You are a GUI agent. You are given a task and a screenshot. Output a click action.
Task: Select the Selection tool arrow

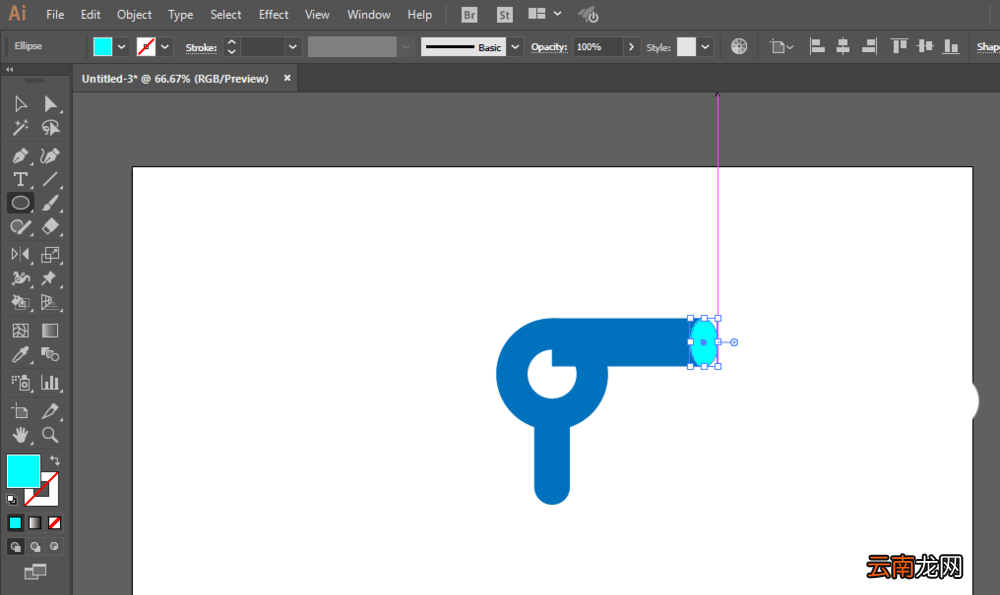tap(20, 104)
